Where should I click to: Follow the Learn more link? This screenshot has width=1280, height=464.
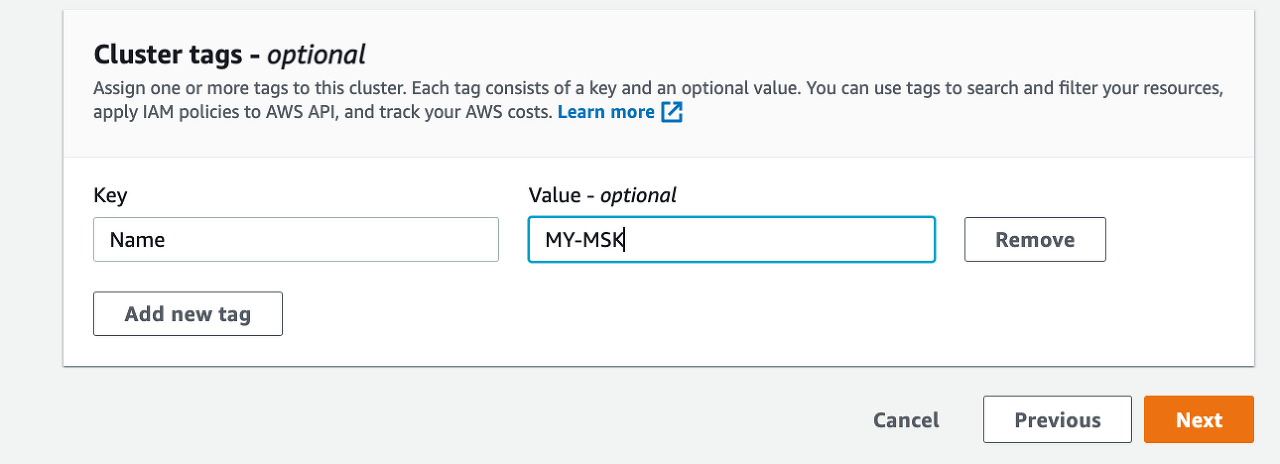pyautogui.click(x=606, y=112)
